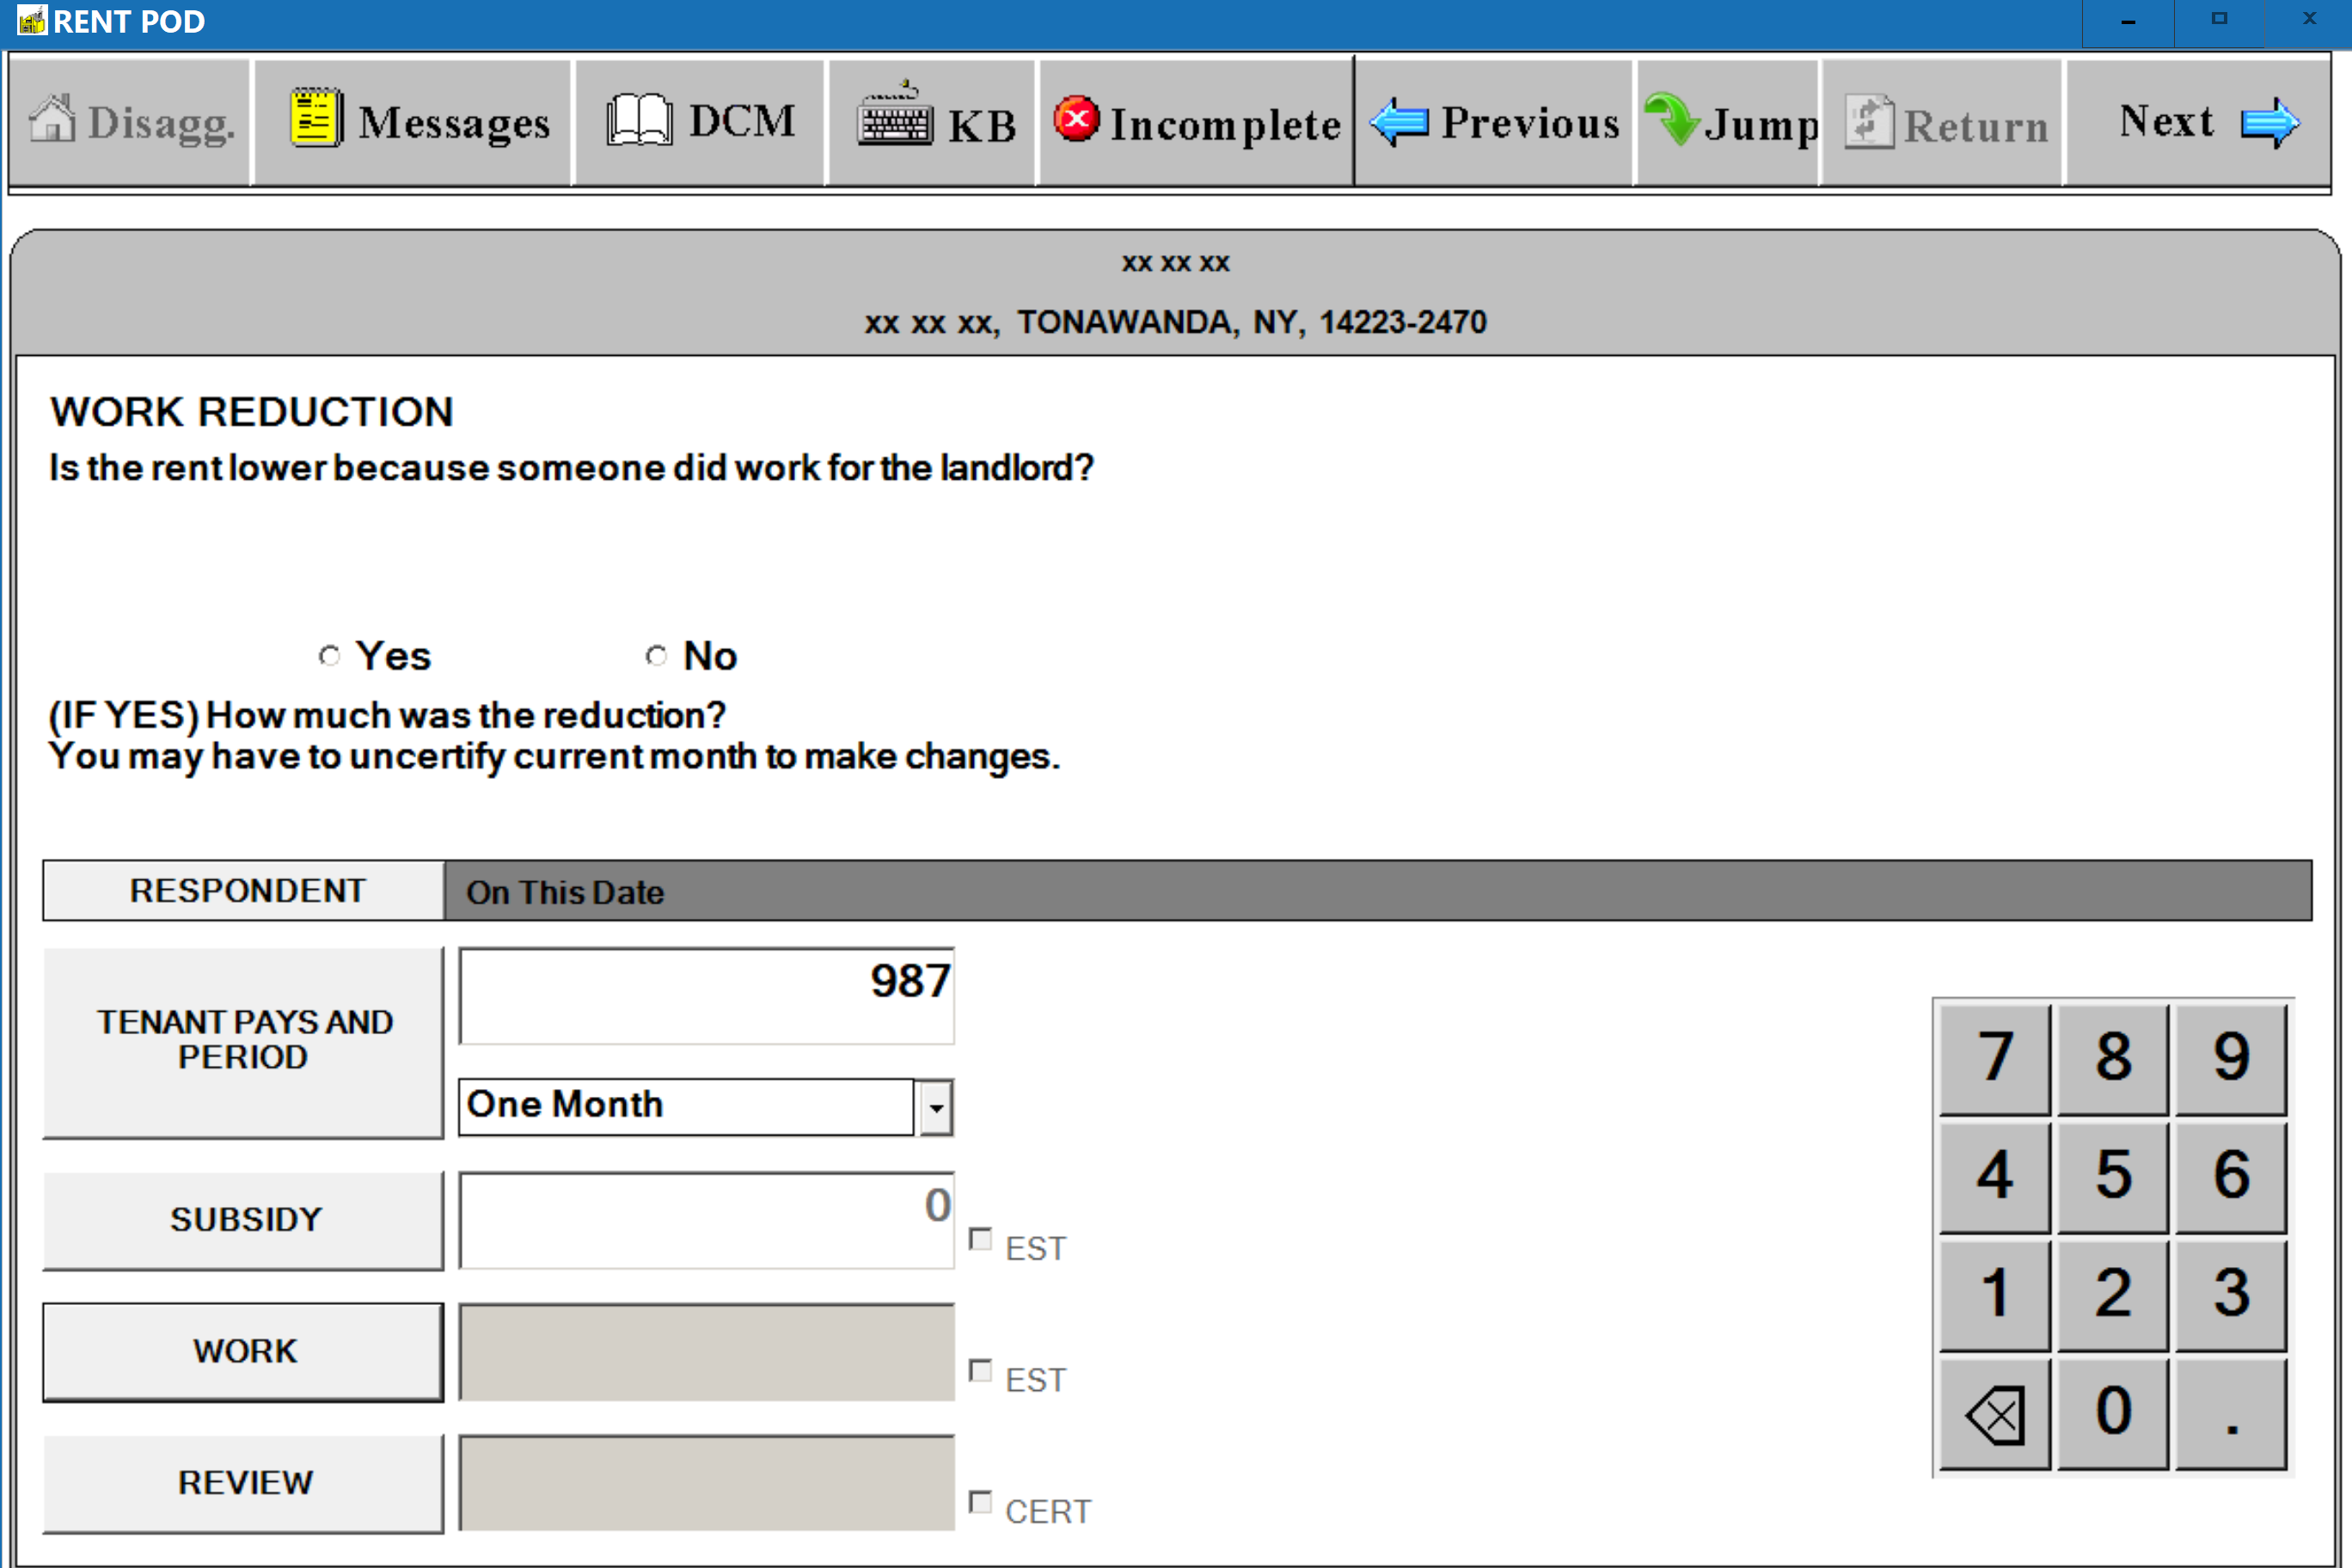Click the KB keyboard icon
The width and height of the screenshot is (2352, 1568).
click(x=894, y=118)
